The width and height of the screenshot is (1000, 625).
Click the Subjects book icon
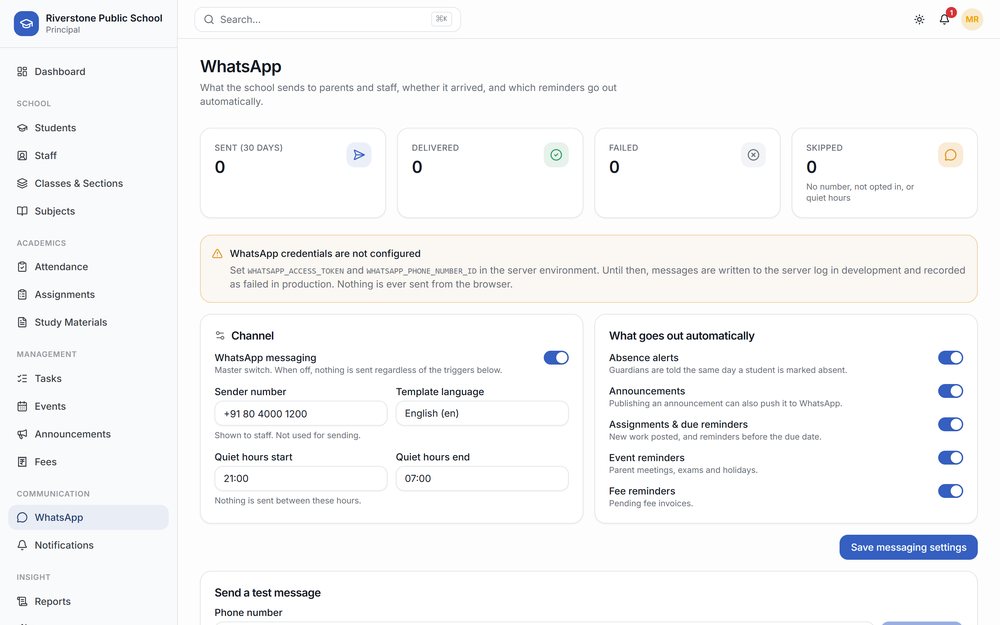coord(22,211)
